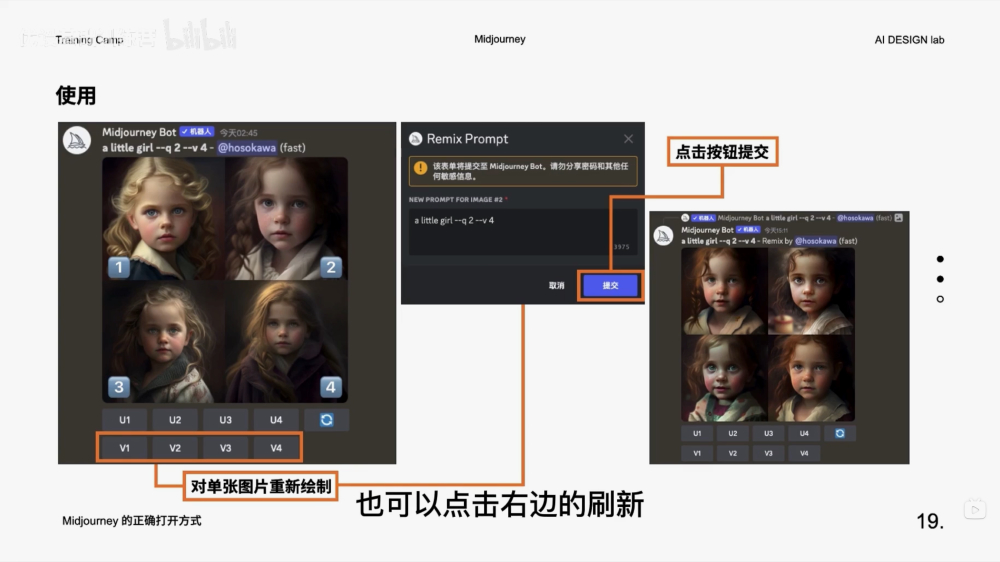
Task: Click the 取消 cancel button
Action: pos(557,285)
